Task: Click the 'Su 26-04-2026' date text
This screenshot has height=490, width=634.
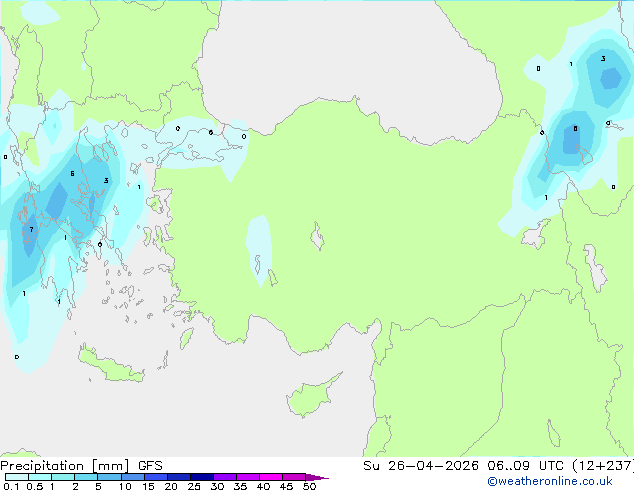Action: [421, 466]
